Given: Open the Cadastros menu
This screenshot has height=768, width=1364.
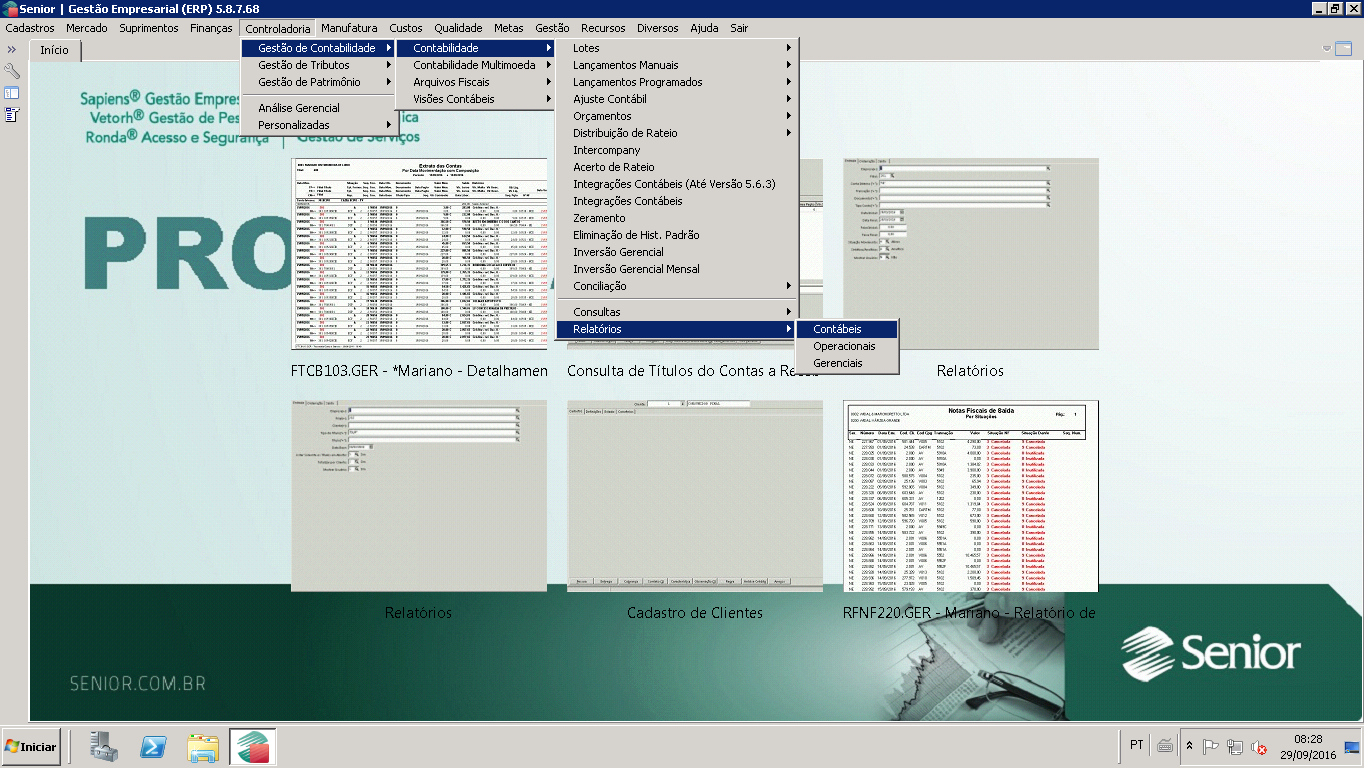Looking at the screenshot, I should (30, 28).
